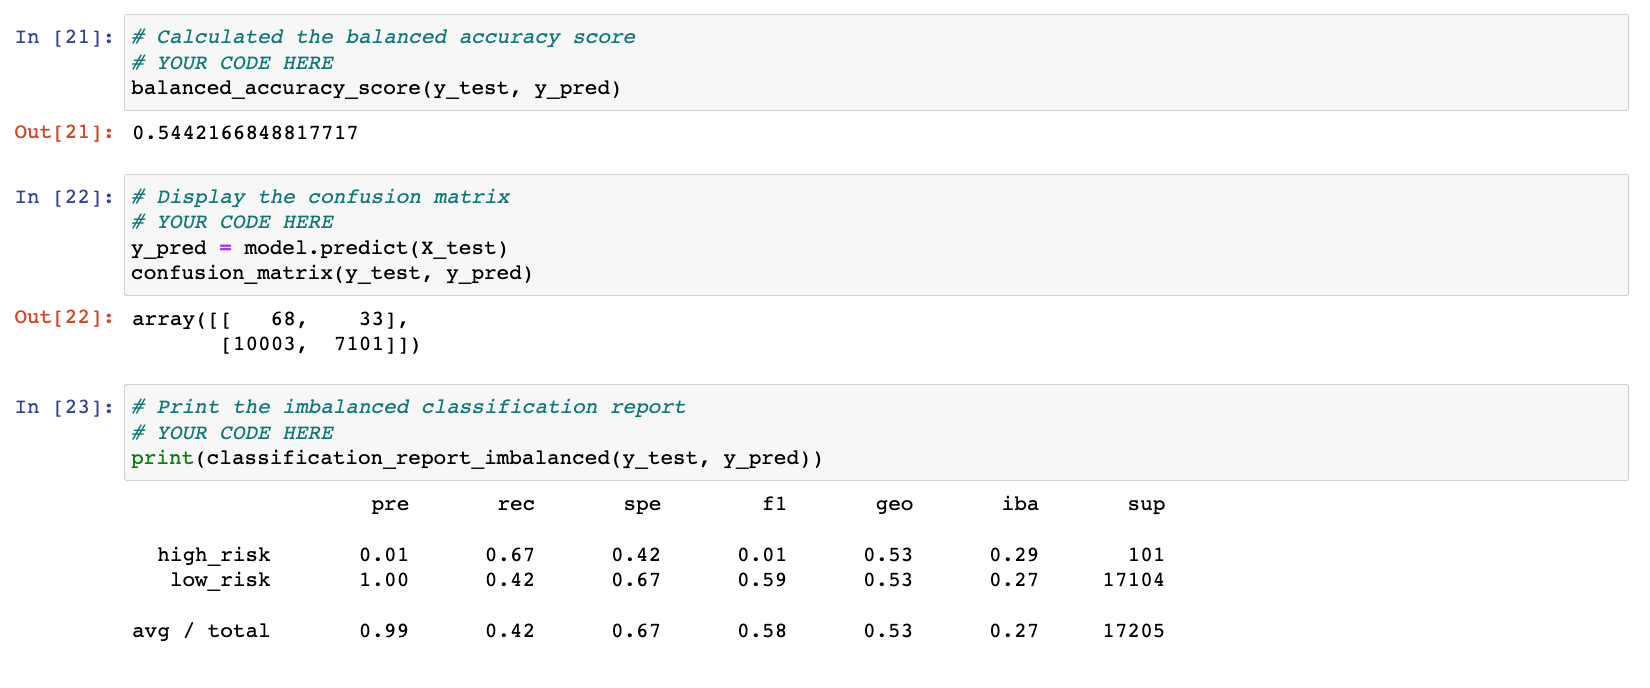Click the low_risk support value 17104
Screen dimensions: 1650x688
tap(1134, 580)
